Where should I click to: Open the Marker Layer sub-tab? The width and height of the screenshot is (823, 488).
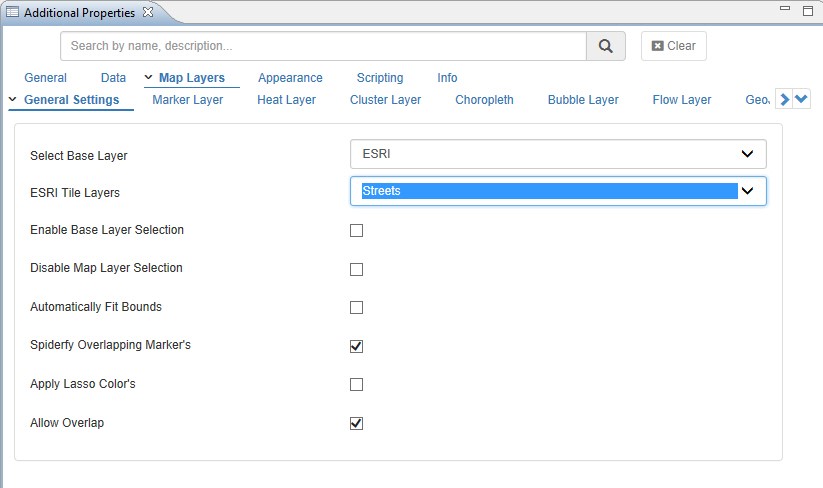pyautogui.click(x=187, y=100)
